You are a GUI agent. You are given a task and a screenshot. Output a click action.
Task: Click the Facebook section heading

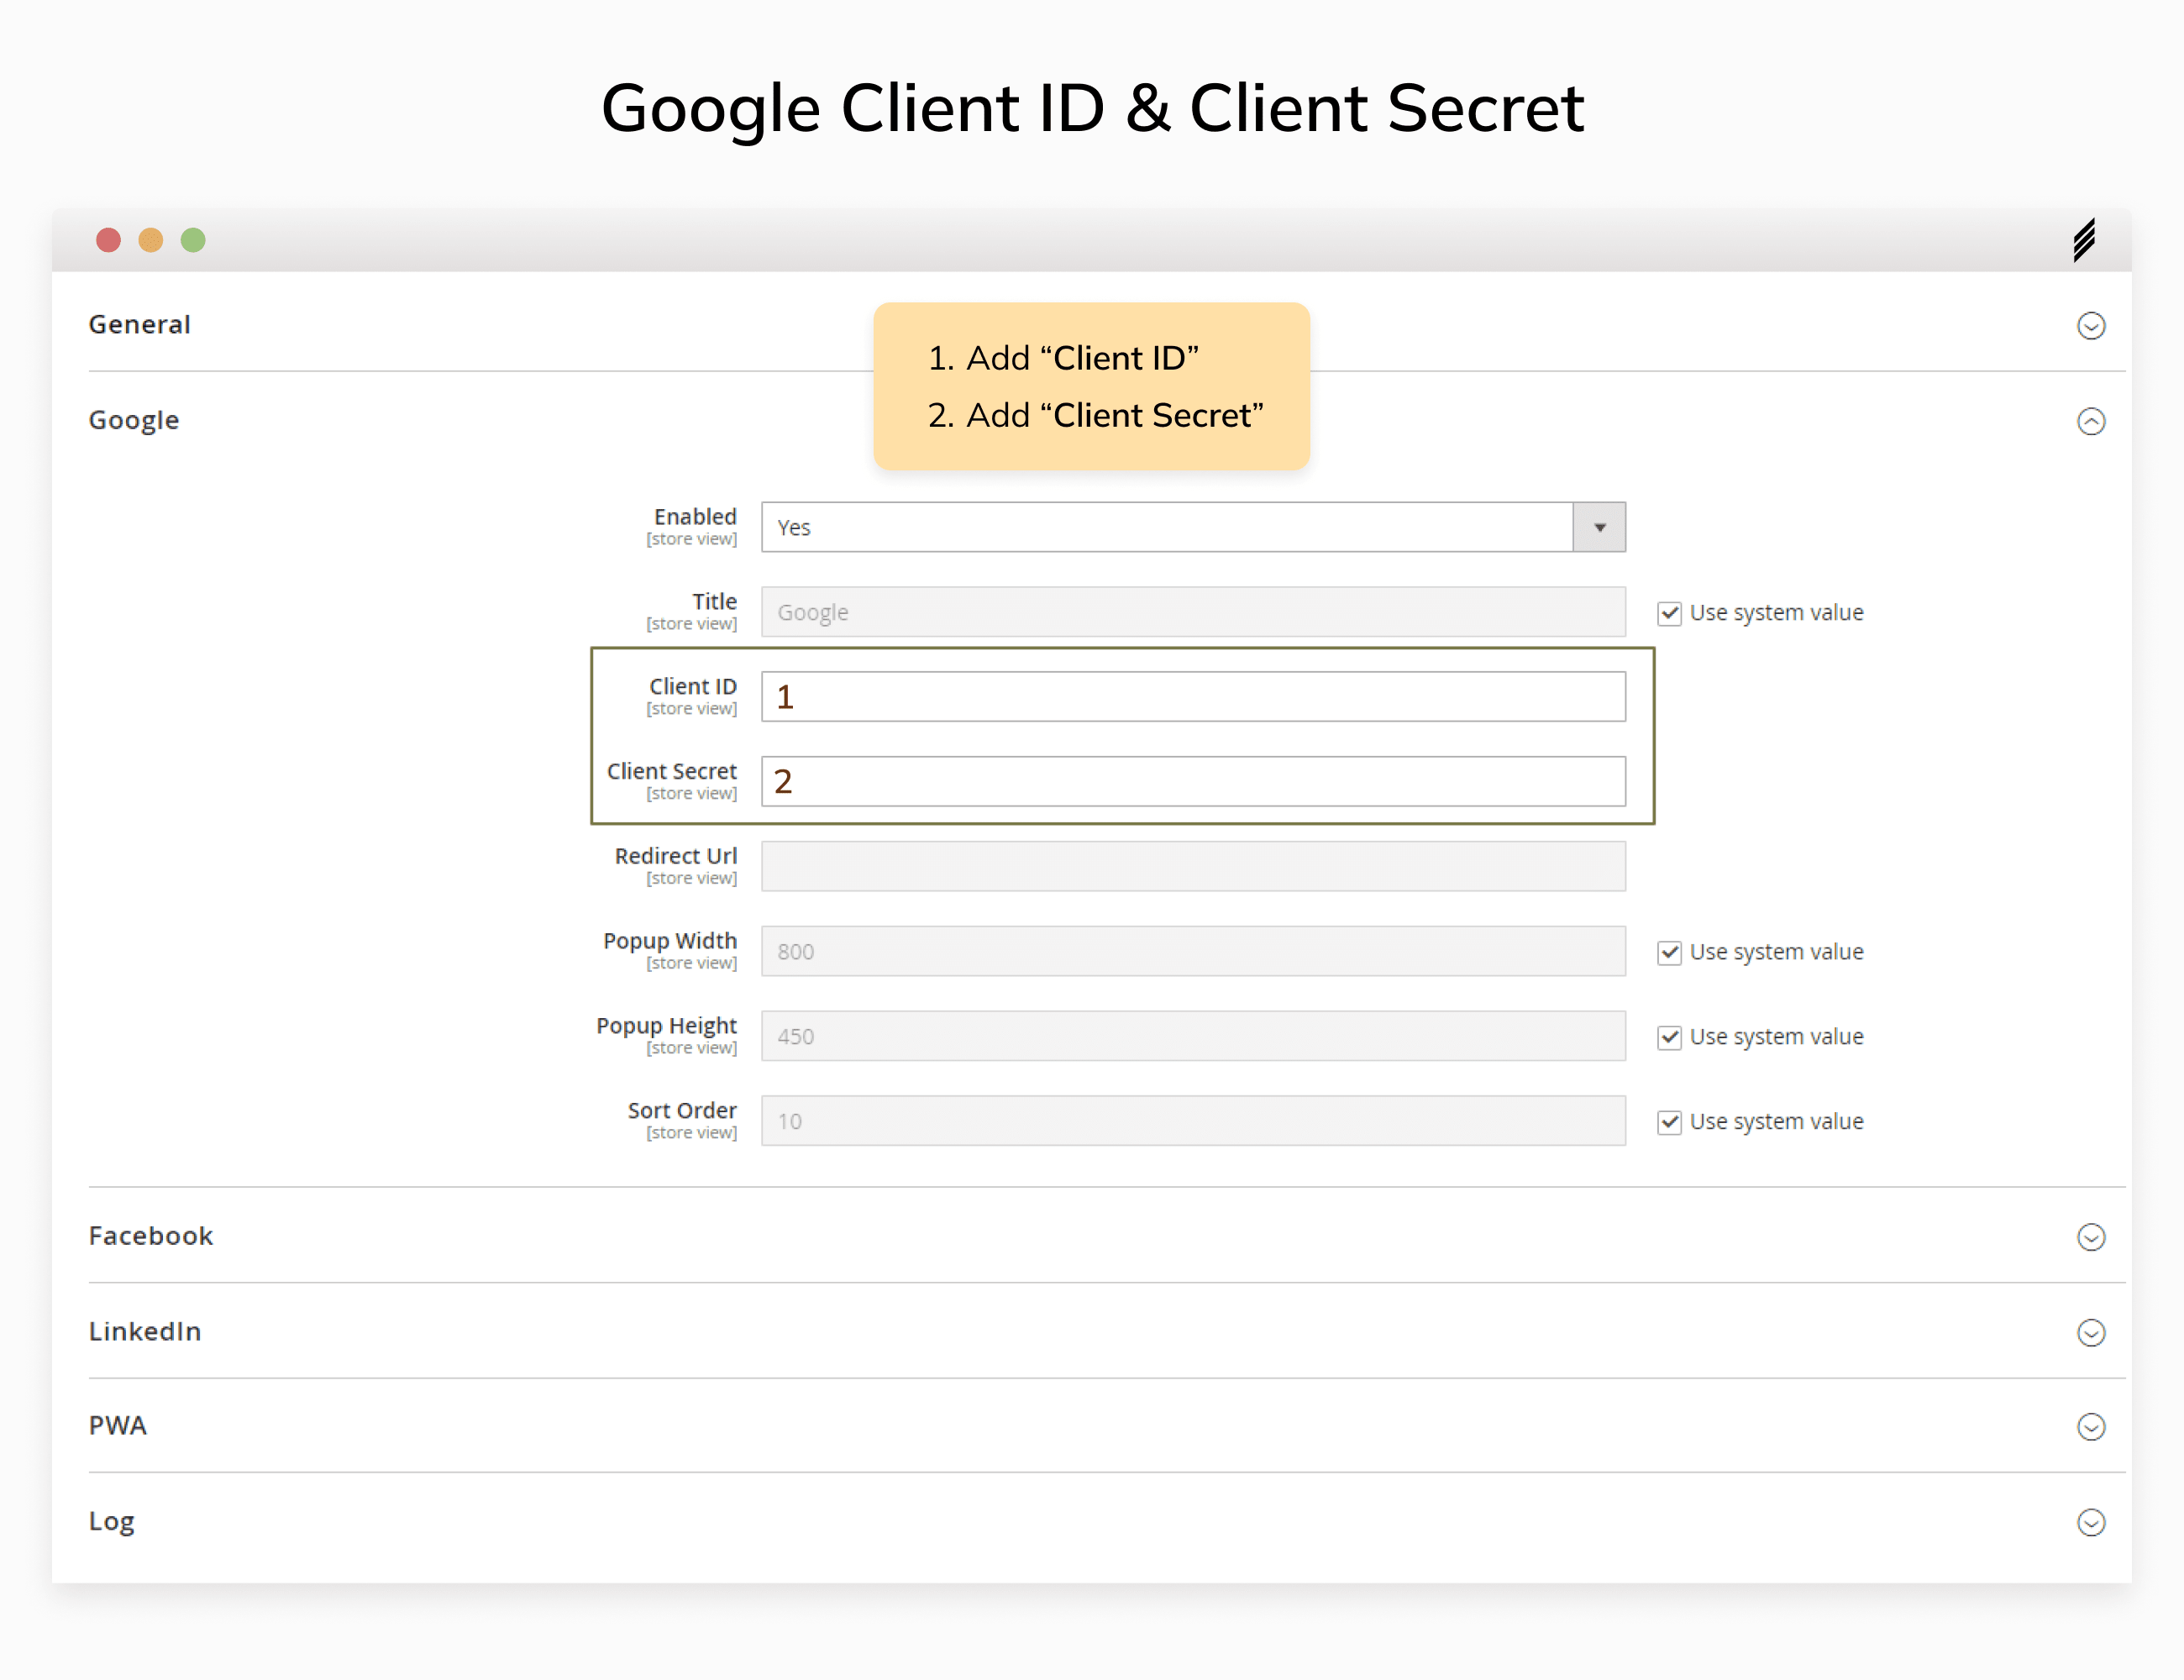151,1236
